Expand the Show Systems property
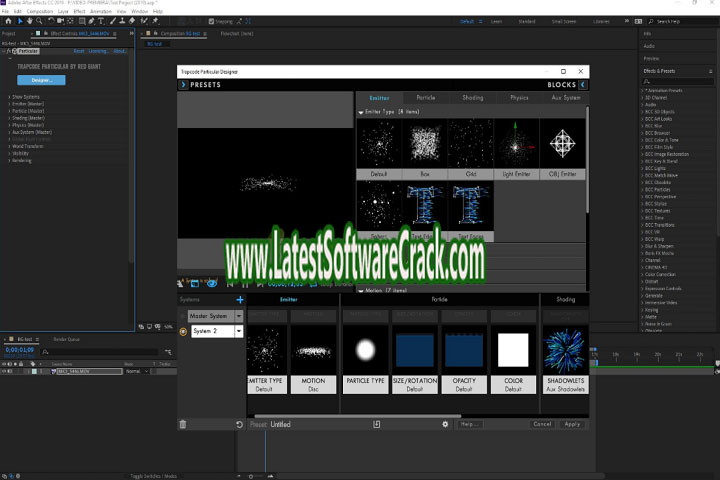Viewport: 720px width, 480px height. click(9, 97)
